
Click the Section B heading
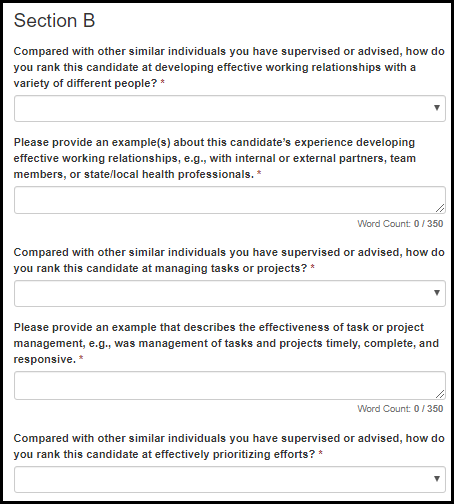54,20
